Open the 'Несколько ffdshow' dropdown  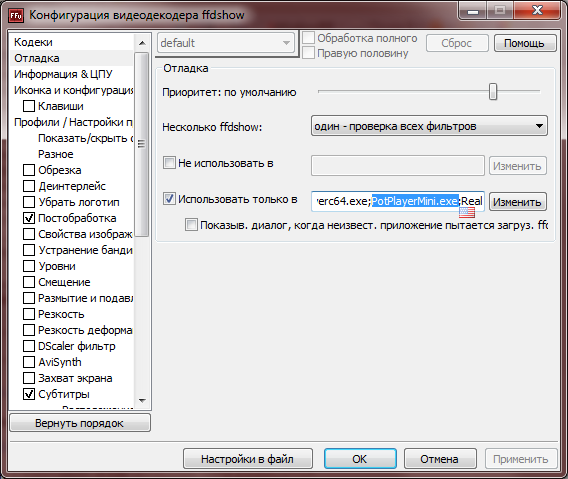pos(429,126)
